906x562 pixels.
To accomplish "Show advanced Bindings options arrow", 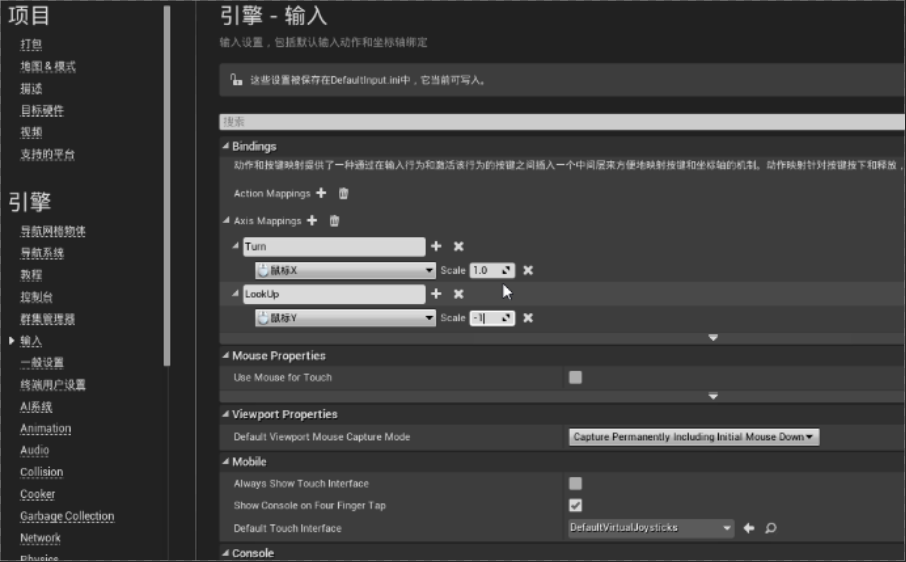I will (x=713, y=337).
